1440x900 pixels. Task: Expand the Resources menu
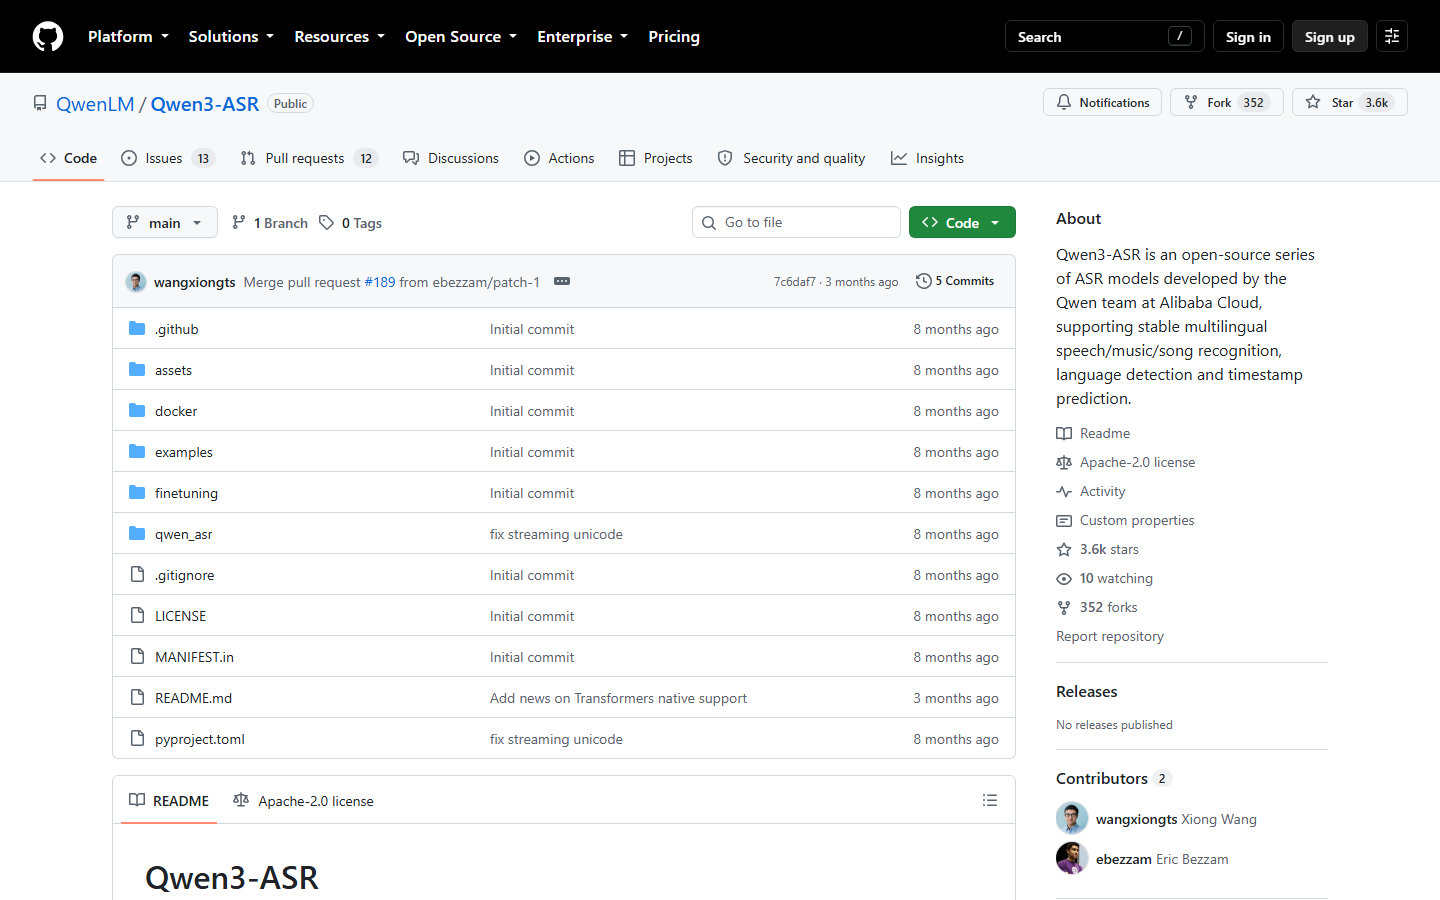[339, 37]
